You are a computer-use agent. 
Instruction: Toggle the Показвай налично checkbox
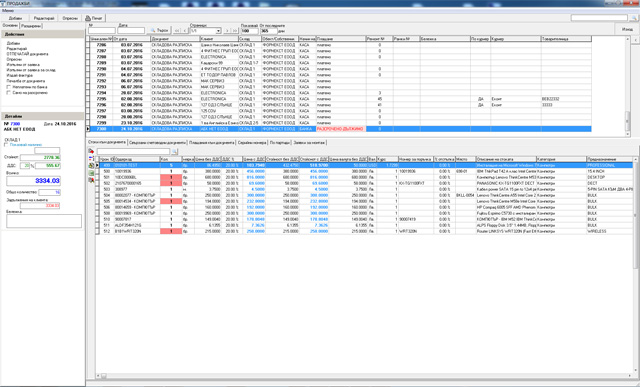point(6,145)
